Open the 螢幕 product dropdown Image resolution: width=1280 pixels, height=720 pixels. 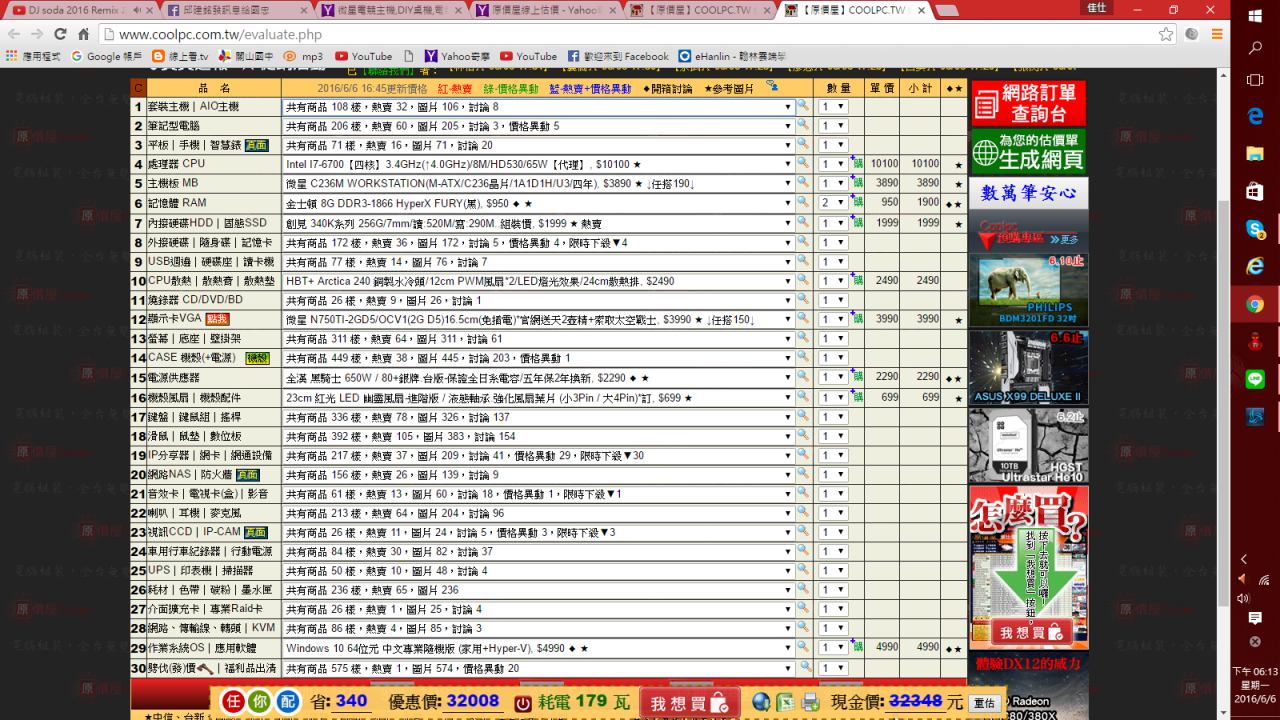(x=538, y=339)
